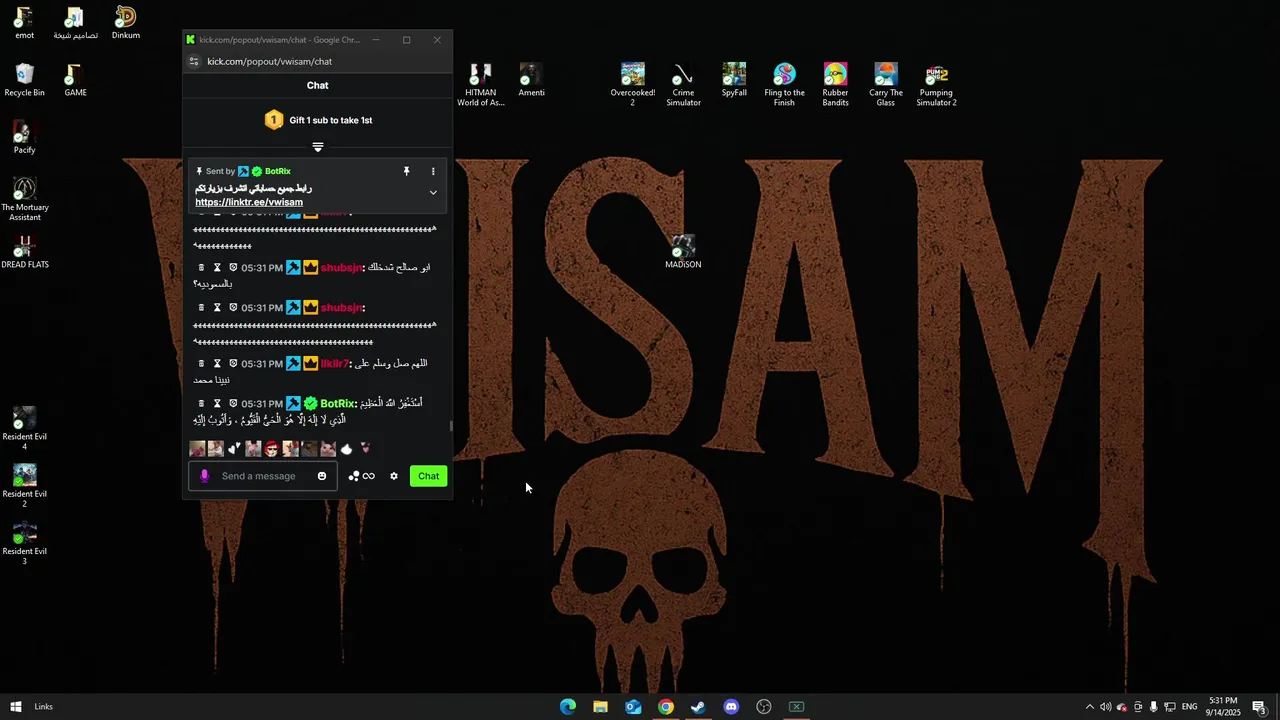Image resolution: width=1280 pixels, height=720 pixels.
Task: Click the Links toolbar on the taskbar
Action: coord(43,707)
